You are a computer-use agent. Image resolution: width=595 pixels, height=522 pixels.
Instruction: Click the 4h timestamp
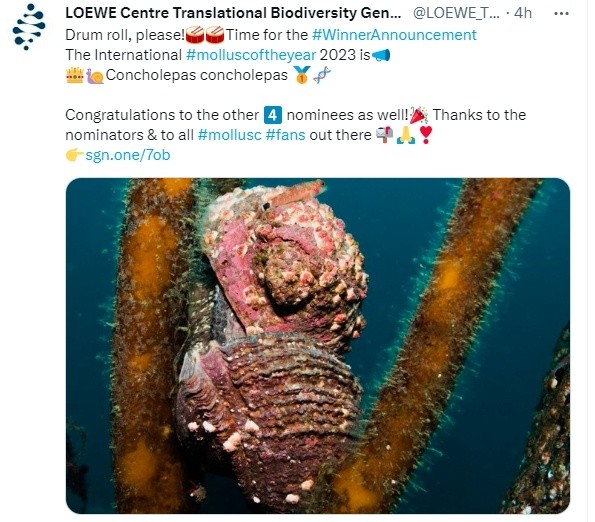tap(523, 13)
